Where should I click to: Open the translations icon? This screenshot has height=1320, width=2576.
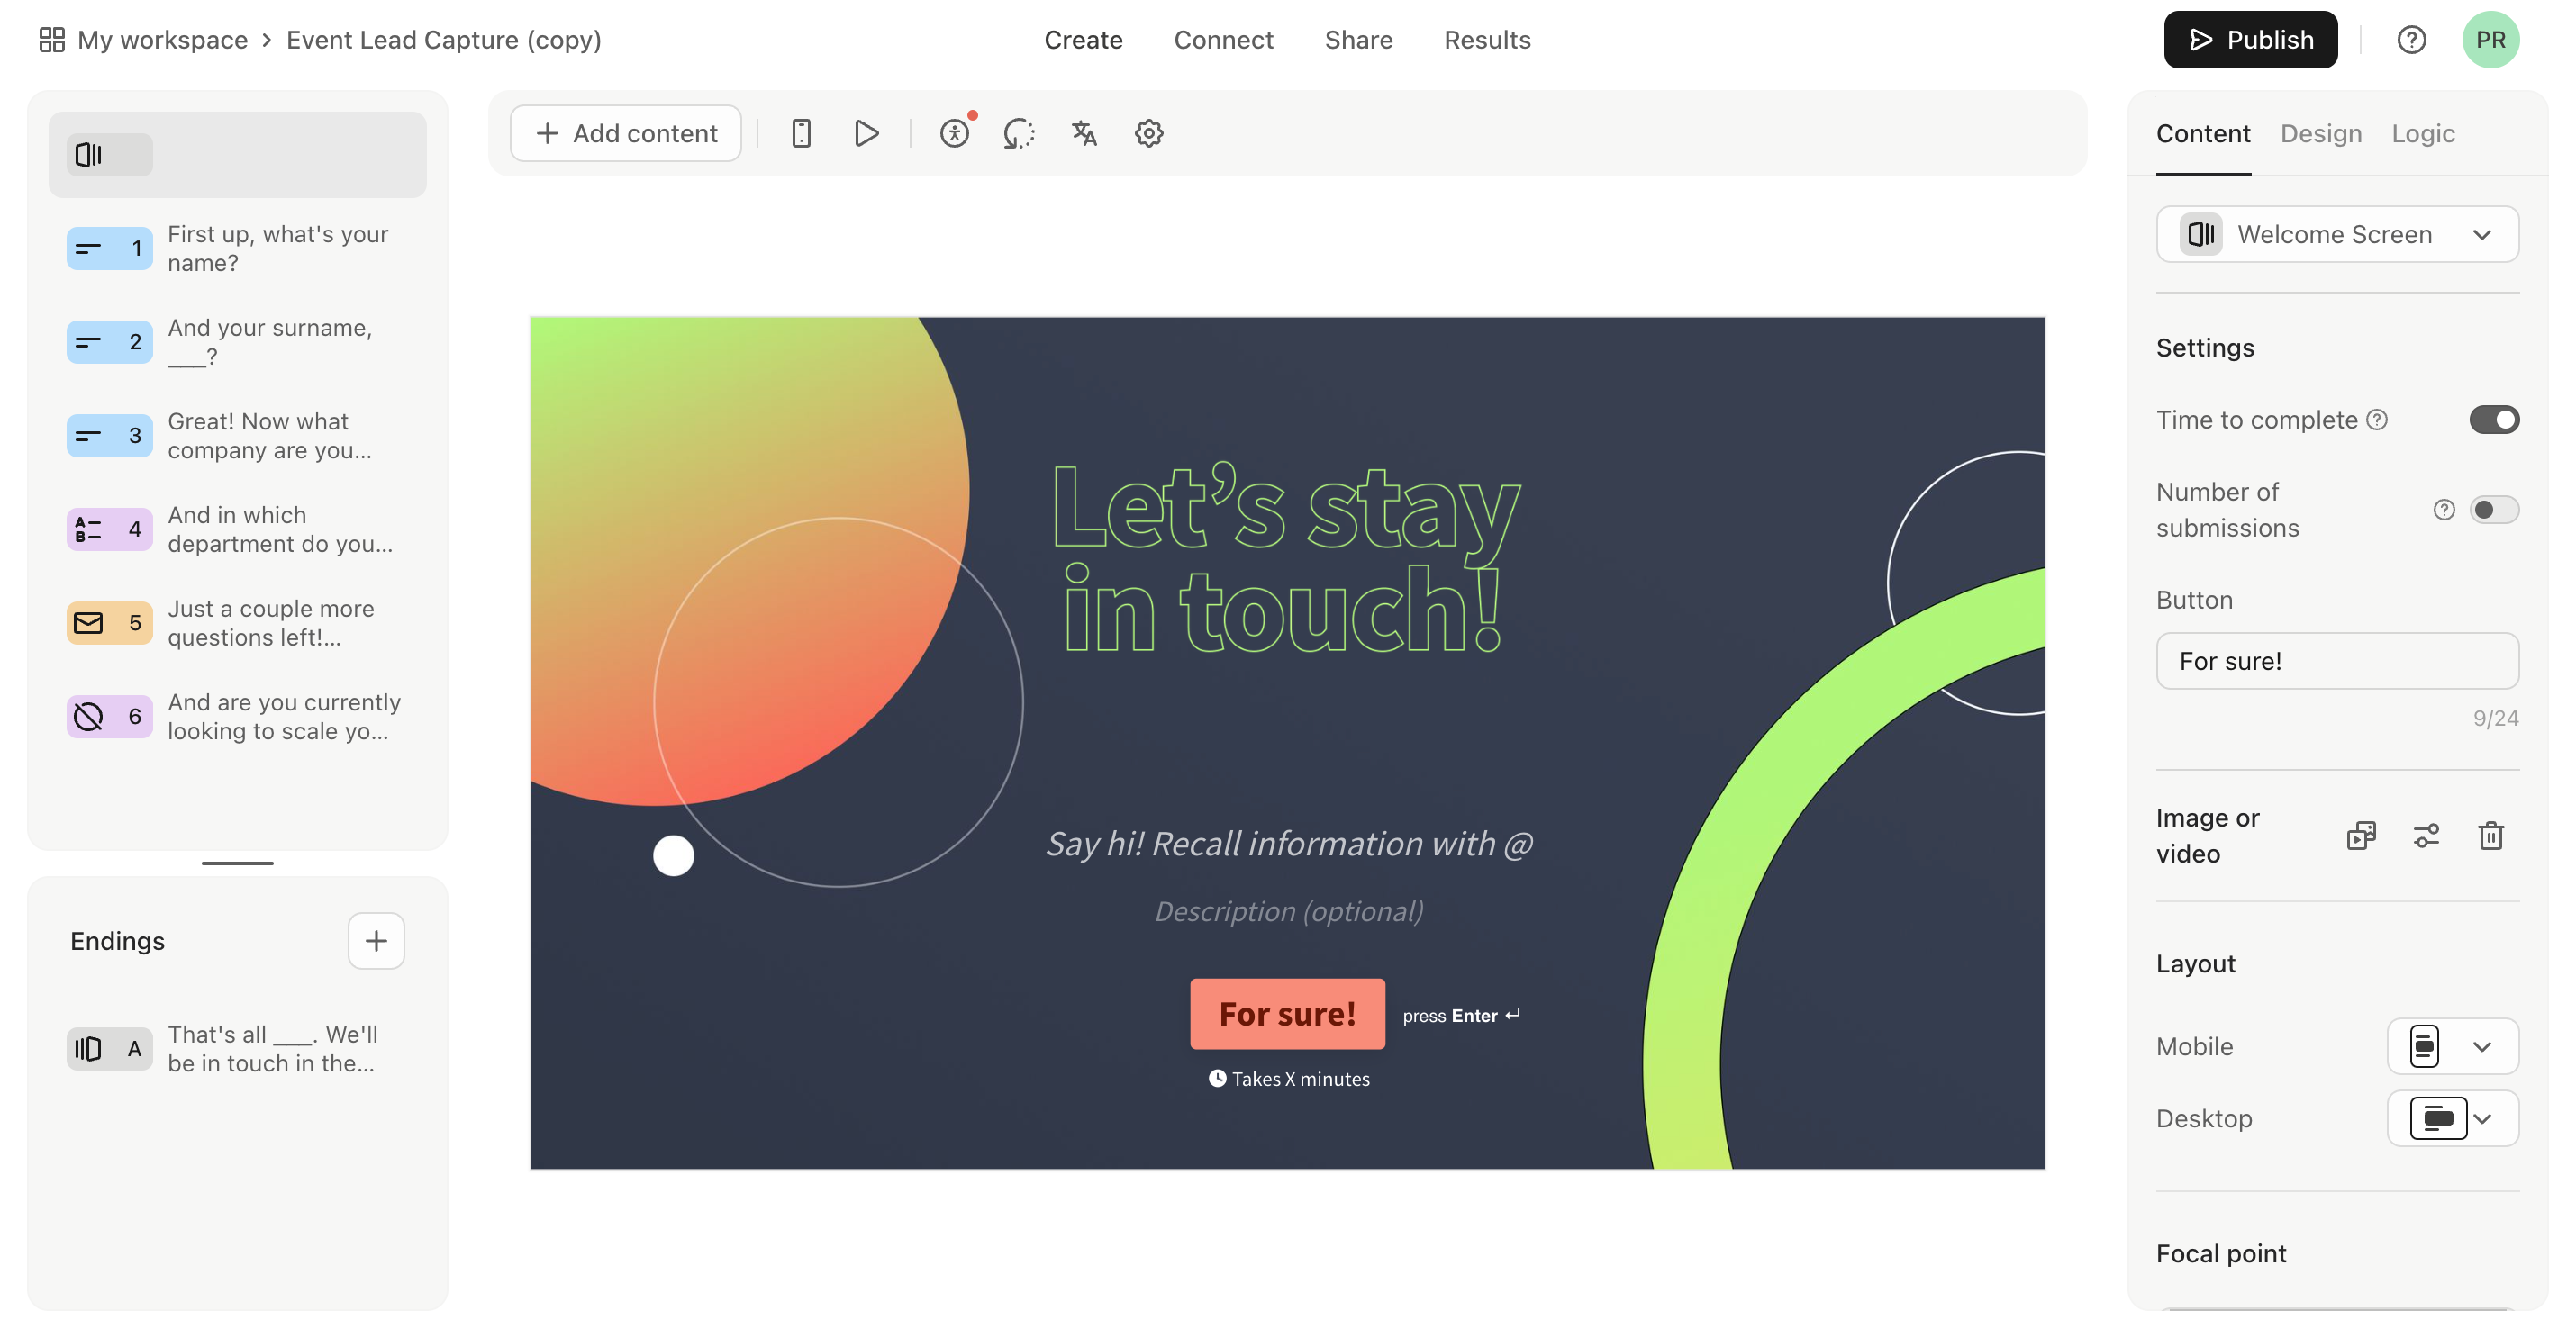pos(1084,133)
